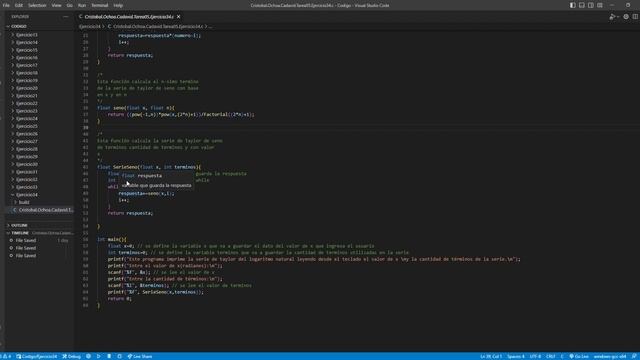This screenshot has width=640, height=360.
Task: Open the Terminal menu
Action: [100, 5]
